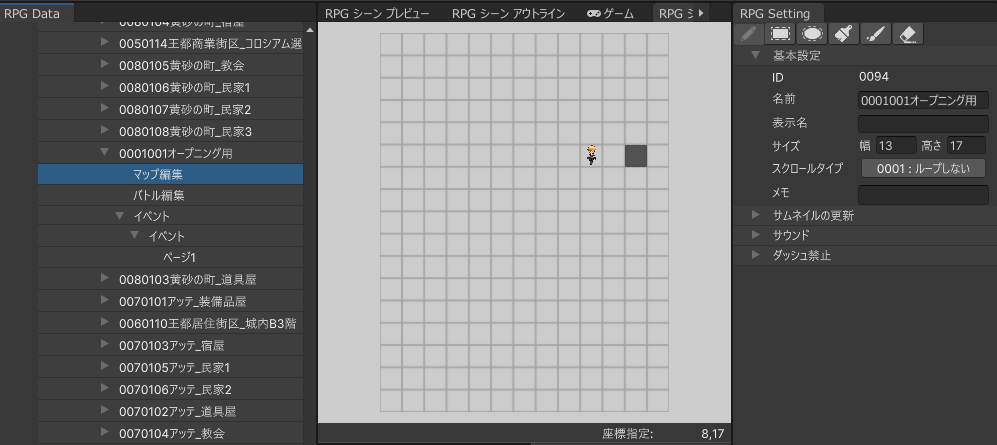Open the スクロールタイプ dropdown
Image resolution: width=997 pixels, height=445 pixels.
pyautogui.click(x=922, y=168)
